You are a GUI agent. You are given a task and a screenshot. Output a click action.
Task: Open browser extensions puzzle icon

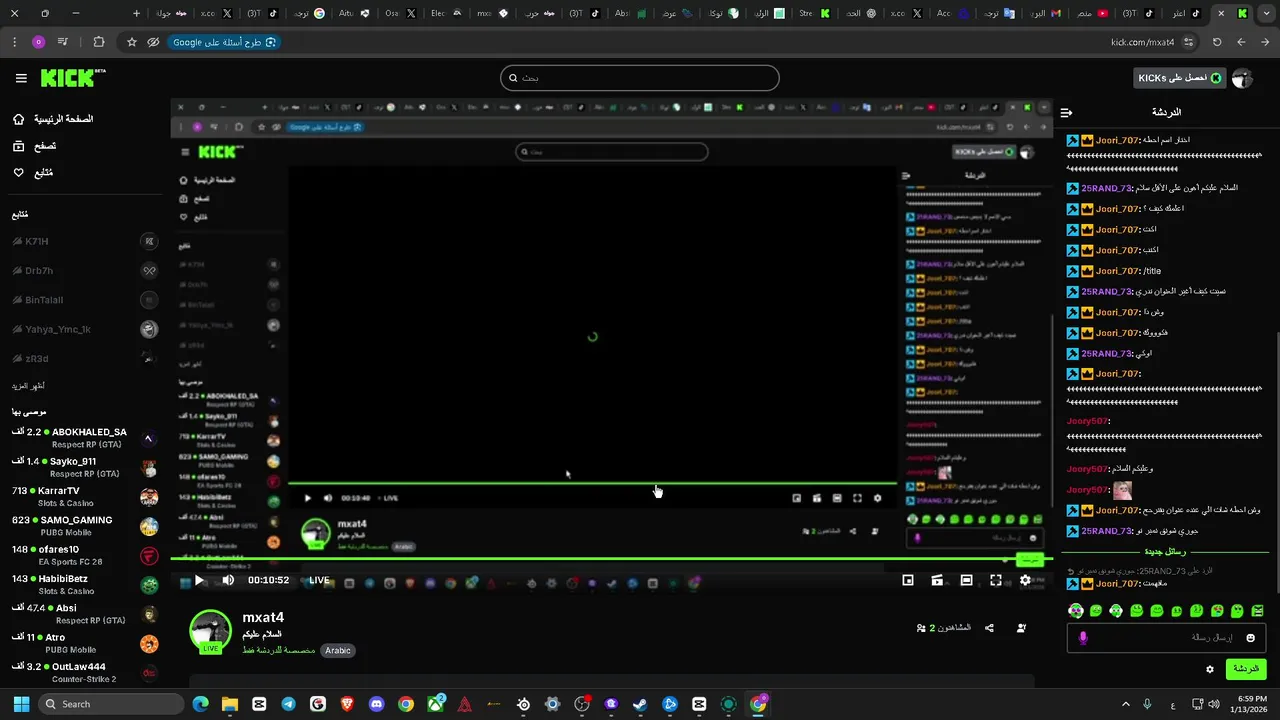(98, 42)
